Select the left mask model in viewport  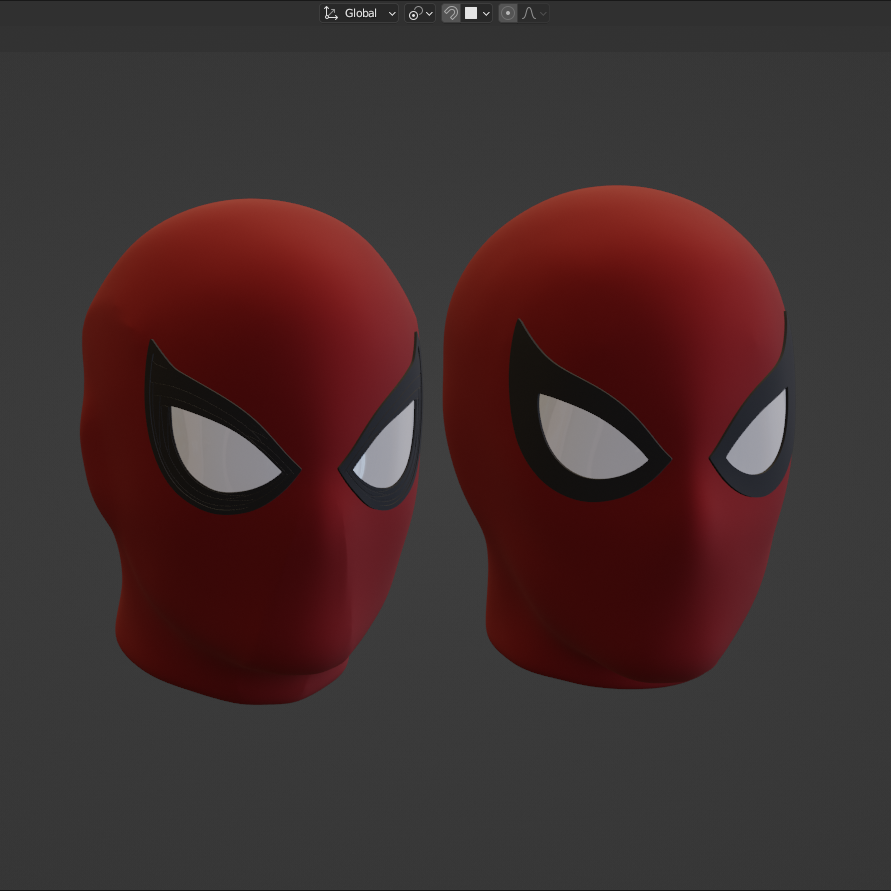click(251, 452)
